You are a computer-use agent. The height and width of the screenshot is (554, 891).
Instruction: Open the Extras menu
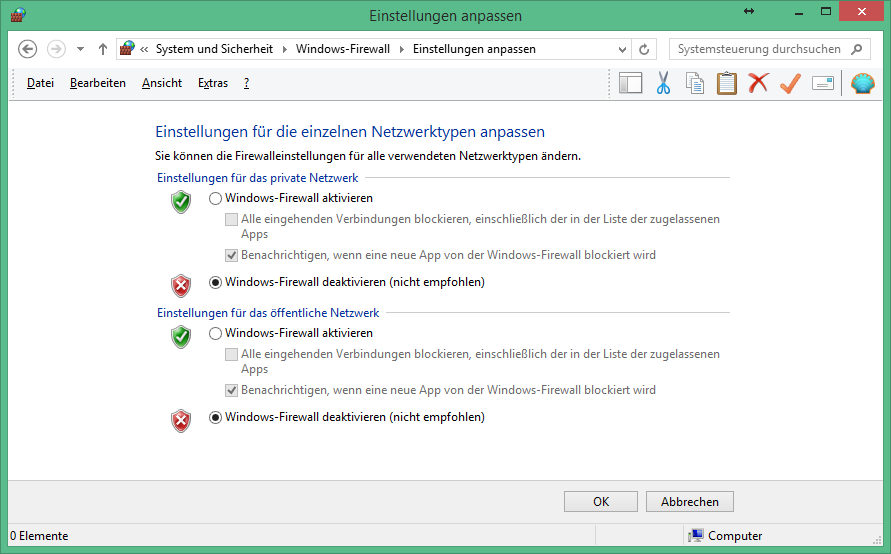pyautogui.click(x=213, y=83)
